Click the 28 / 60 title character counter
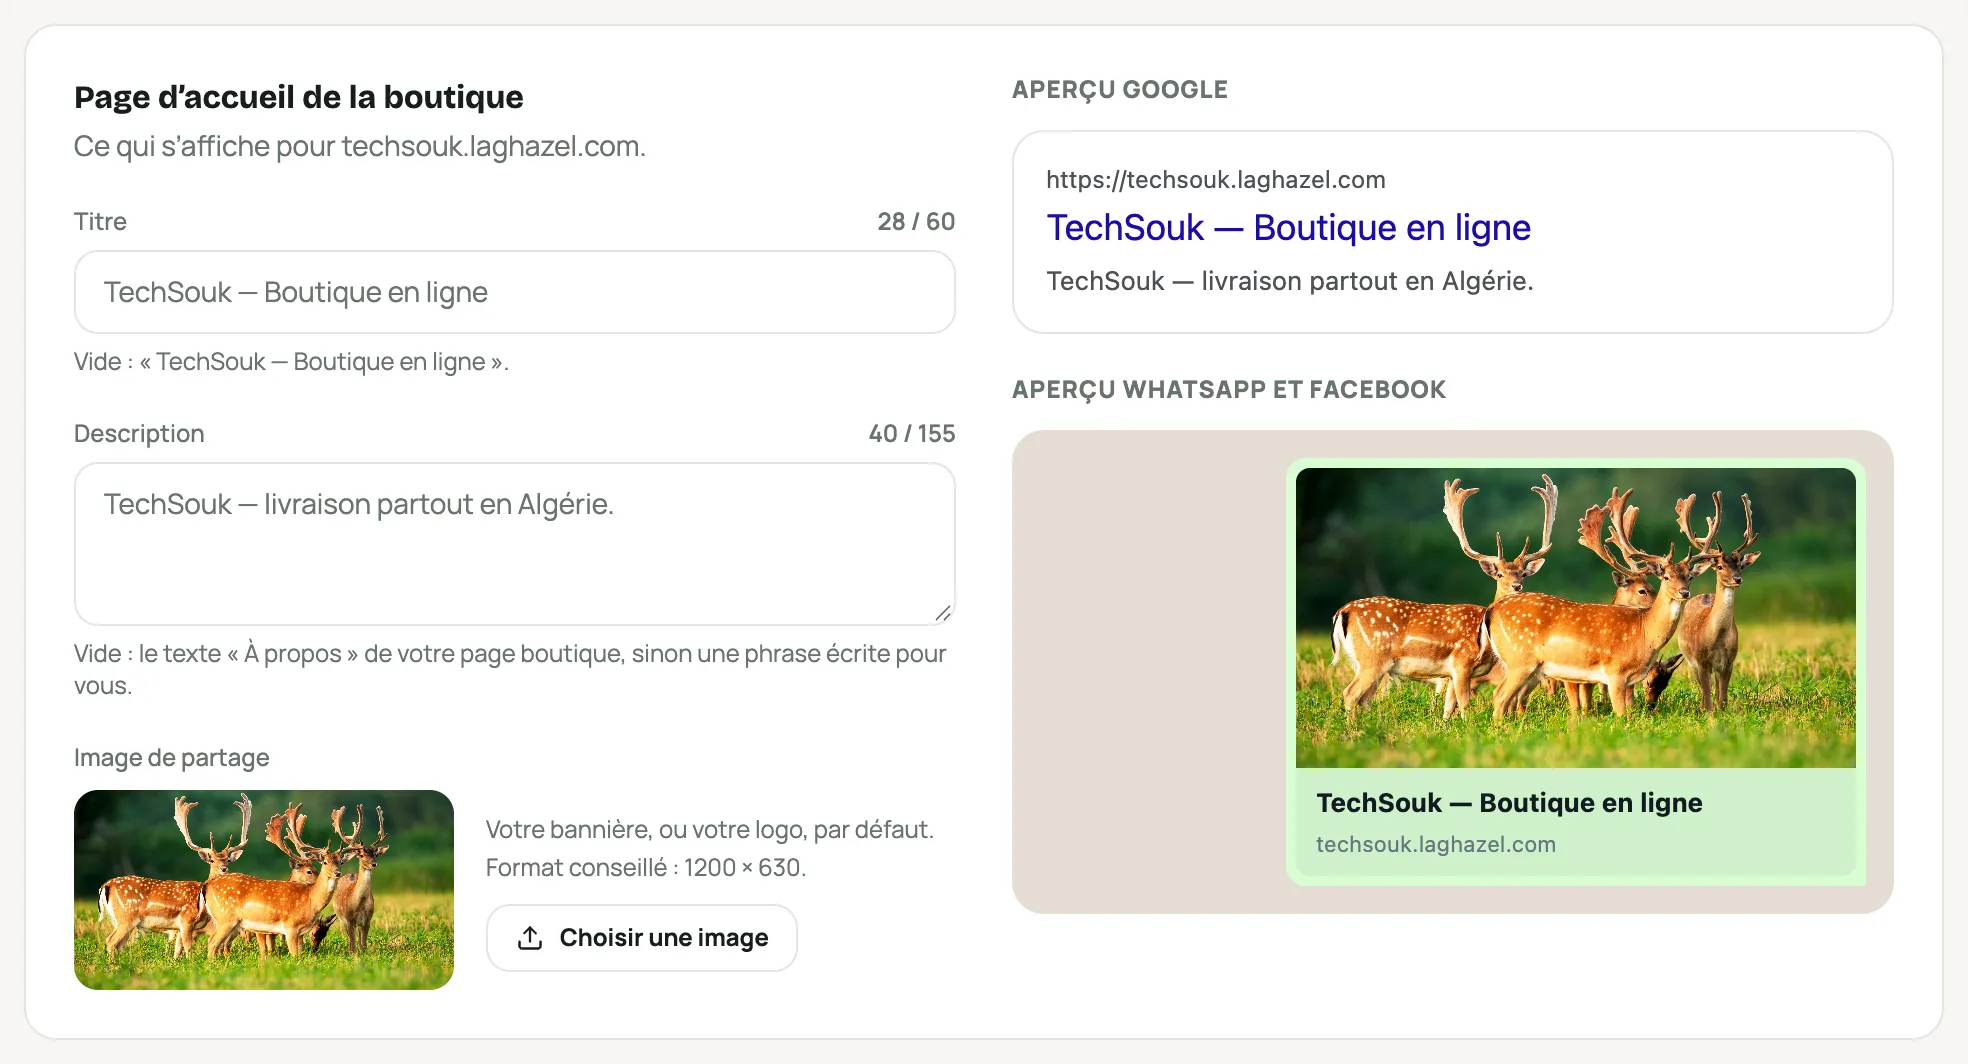1968x1064 pixels. click(x=916, y=222)
